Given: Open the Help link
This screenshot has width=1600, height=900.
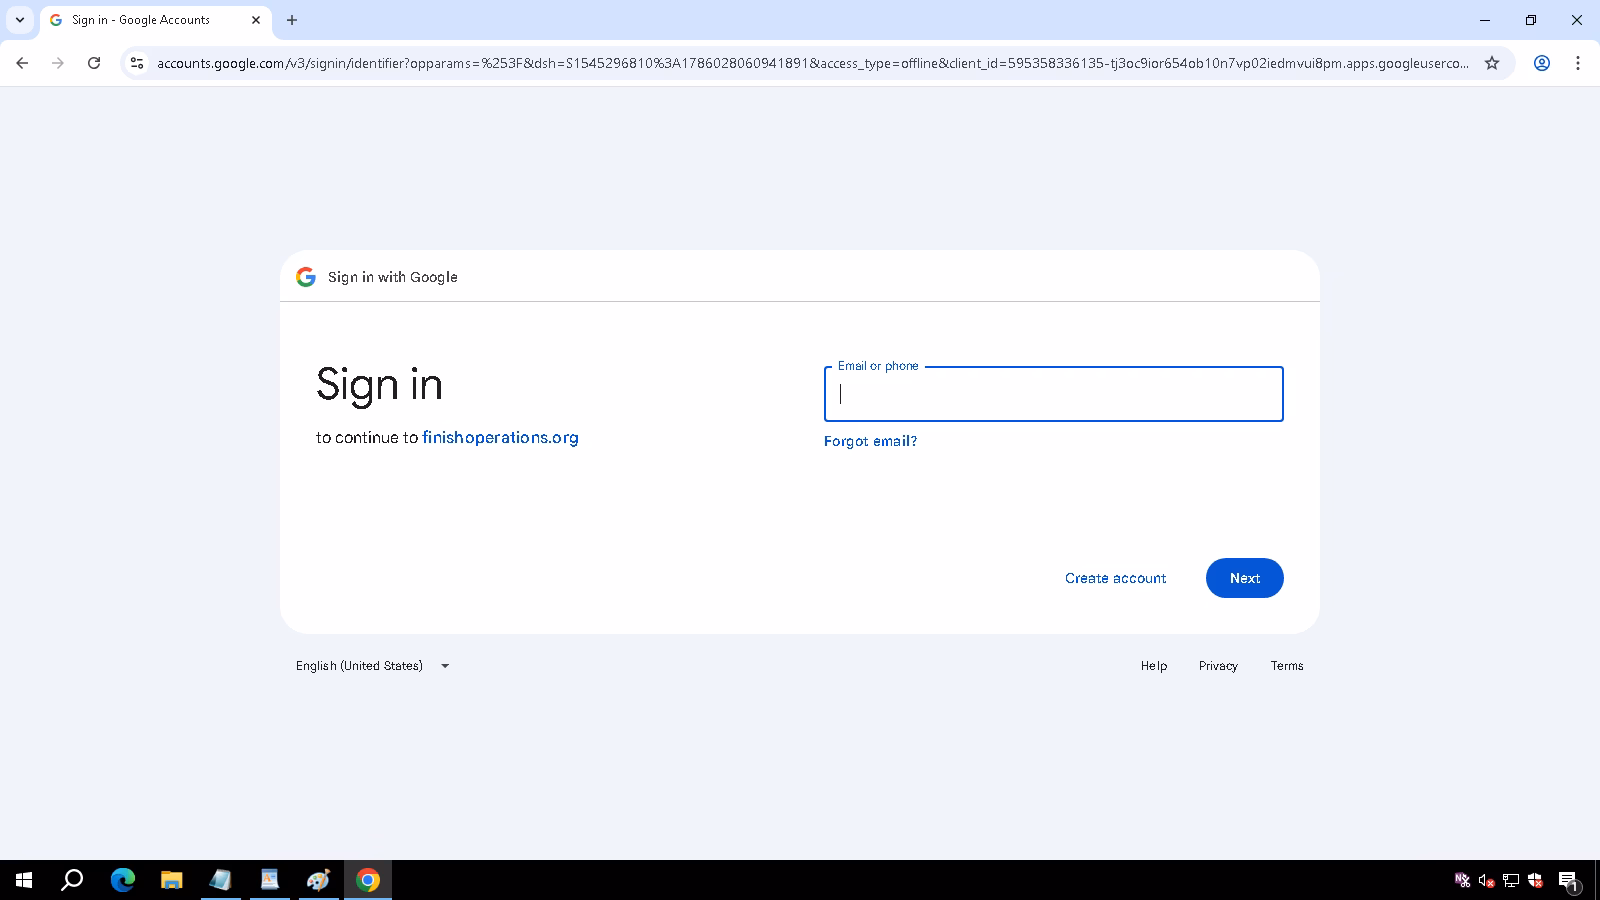Looking at the screenshot, I should pos(1154,666).
